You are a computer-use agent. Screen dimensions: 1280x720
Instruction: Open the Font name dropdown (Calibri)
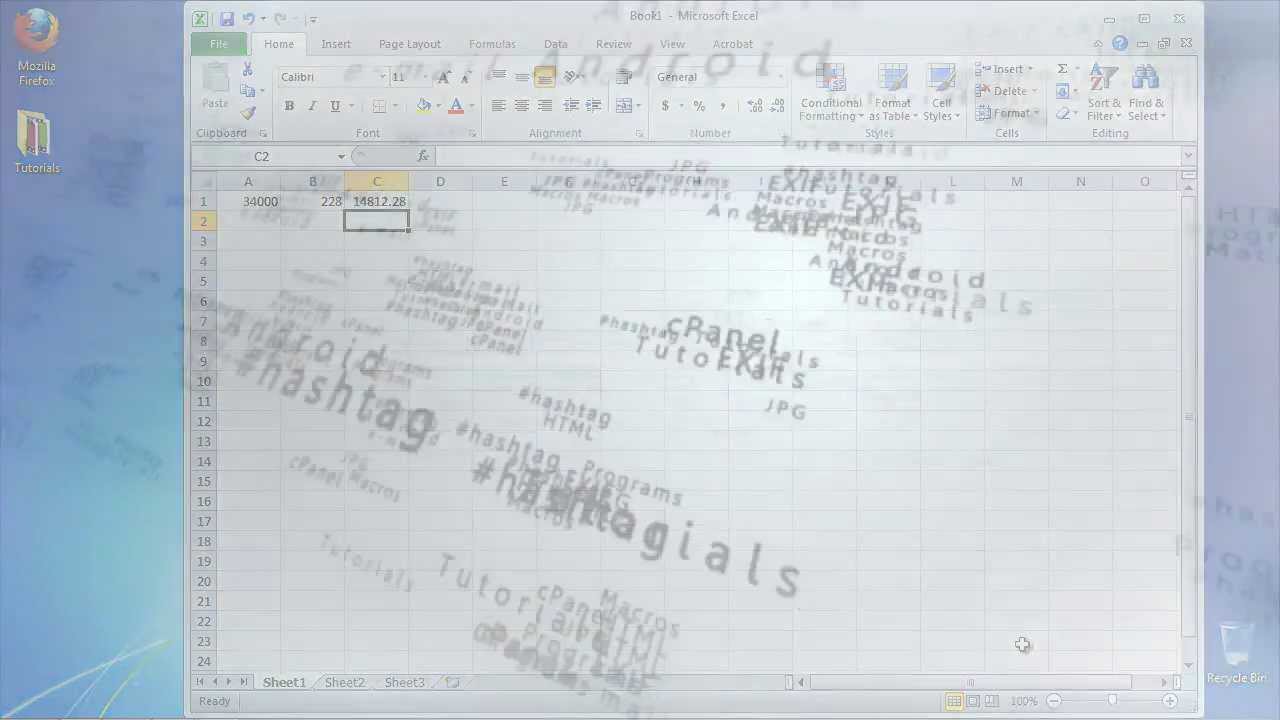coord(382,77)
